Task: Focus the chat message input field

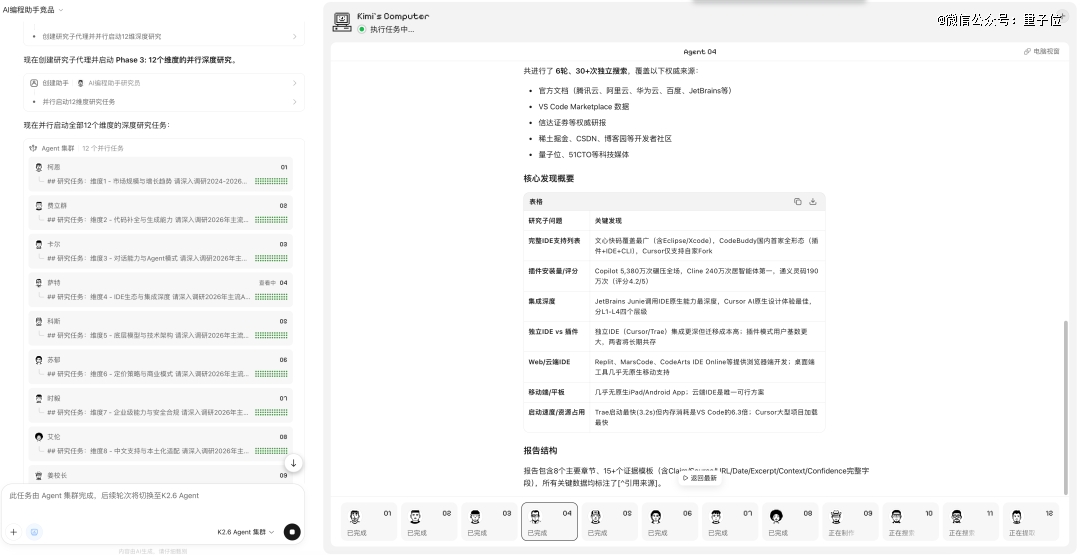Action: tap(150, 496)
